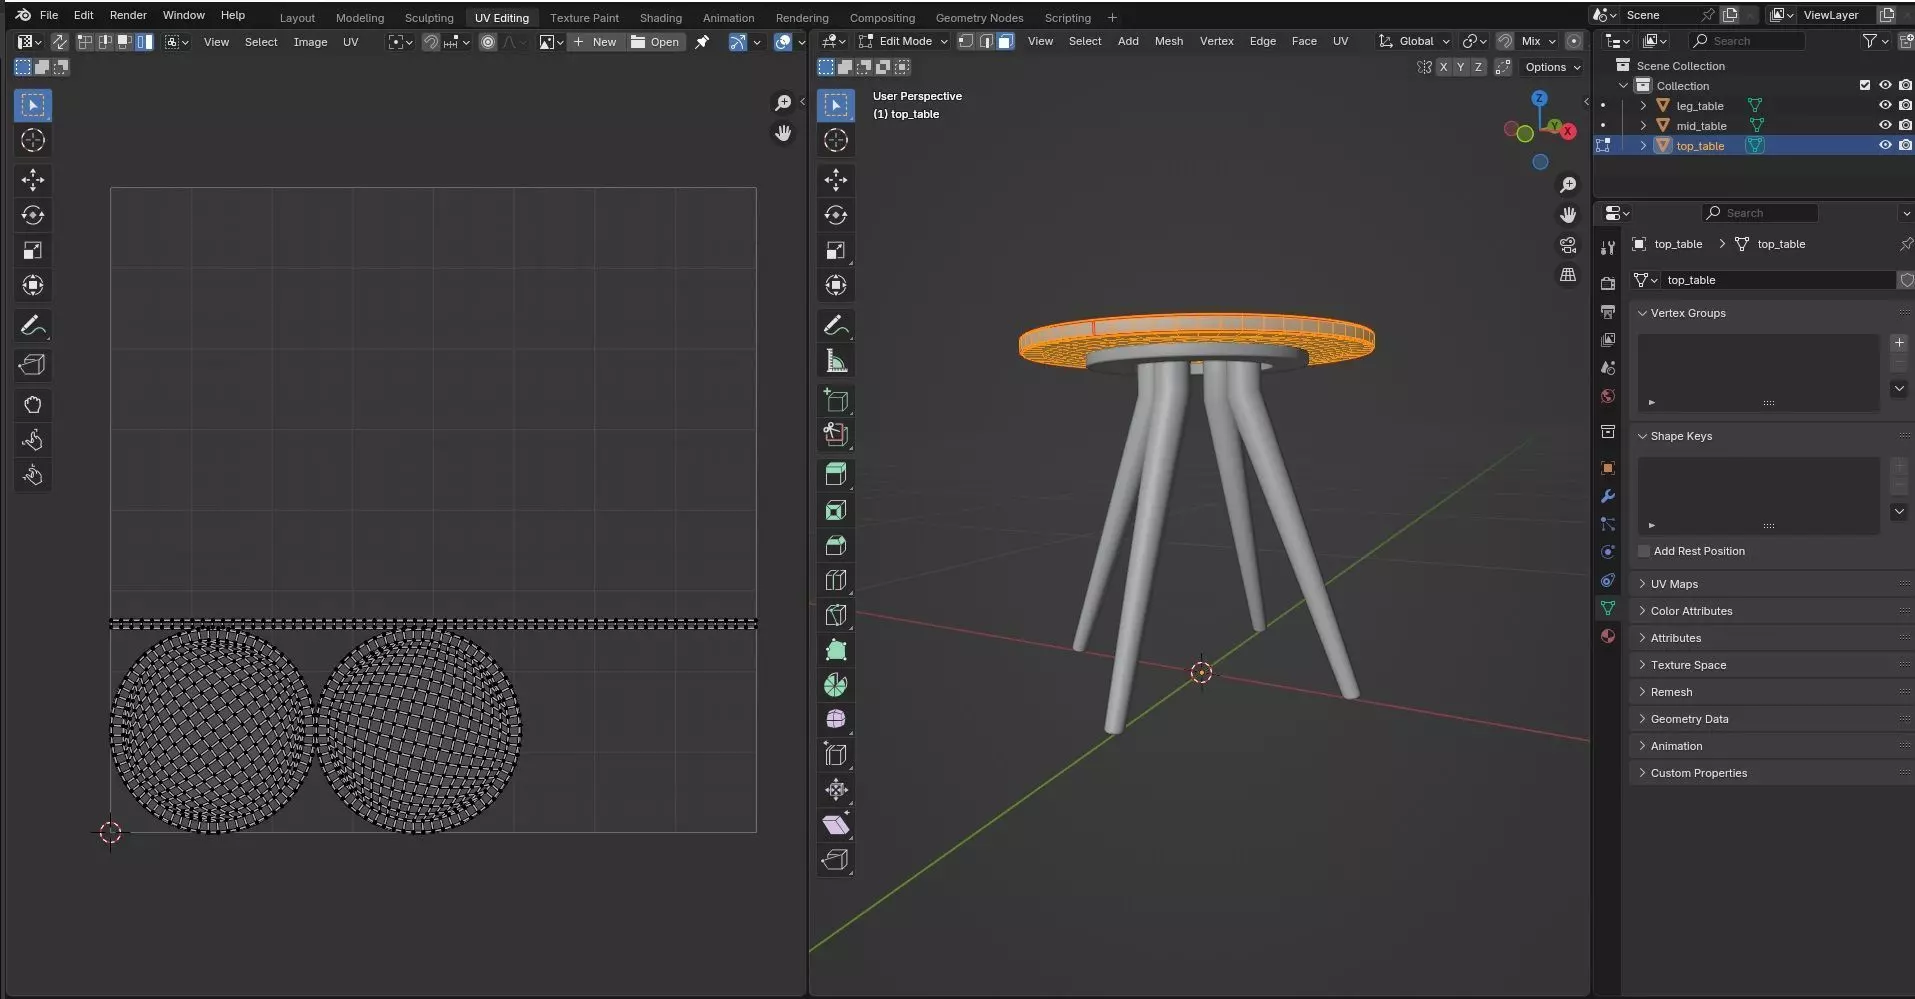Screen dimensions: 1915x999
Task: Select the Rip Region tool in UV editor
Action: (x=33, y=365)
